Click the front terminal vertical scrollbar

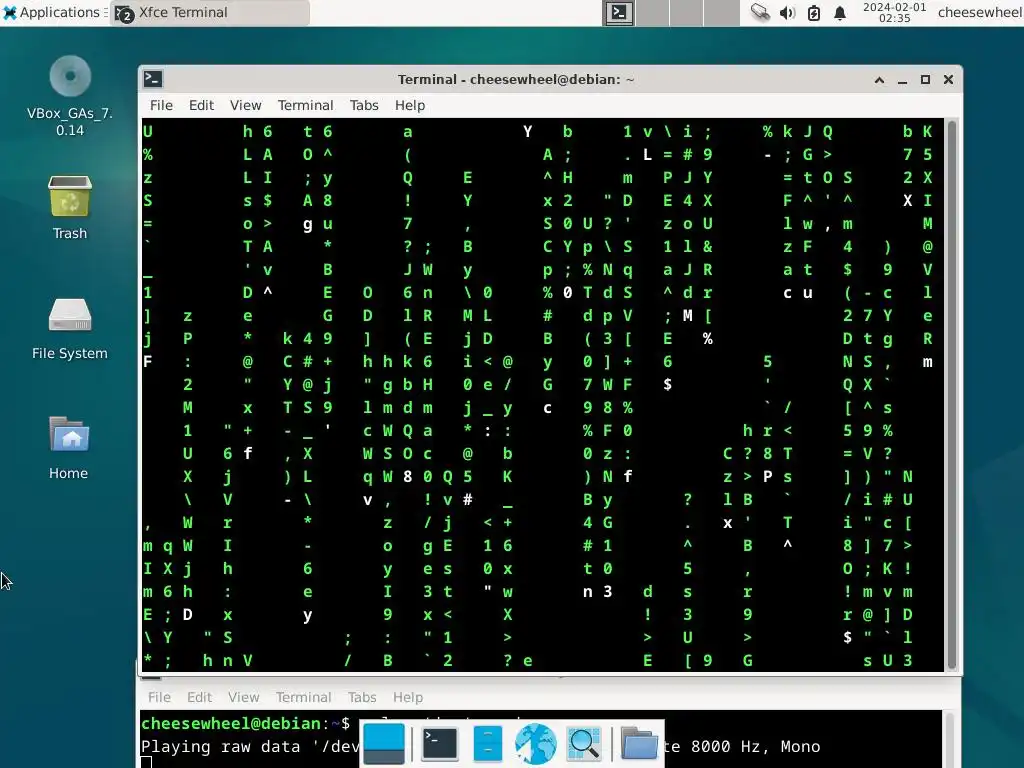(952, 394)
